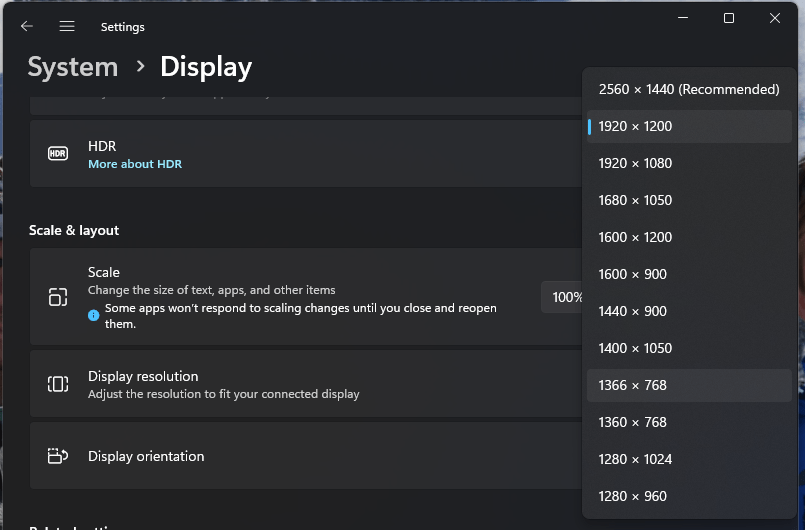Open the HDR settings row
The height and width of the screenshot is (530, 805).
[306, 154]
